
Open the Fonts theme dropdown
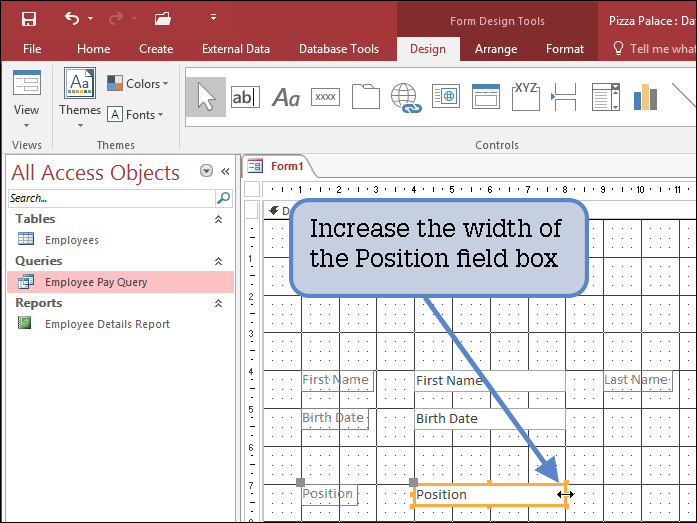click(x=135, y=115)
